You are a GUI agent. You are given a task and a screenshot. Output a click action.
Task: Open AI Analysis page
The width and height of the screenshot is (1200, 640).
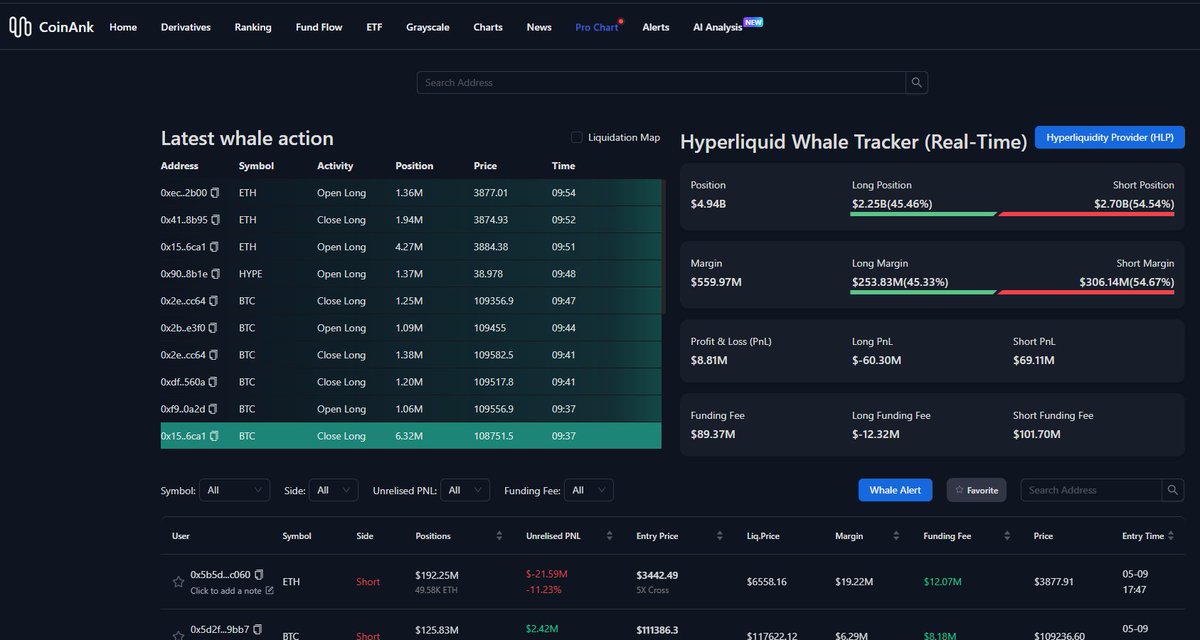click(718, 27)
